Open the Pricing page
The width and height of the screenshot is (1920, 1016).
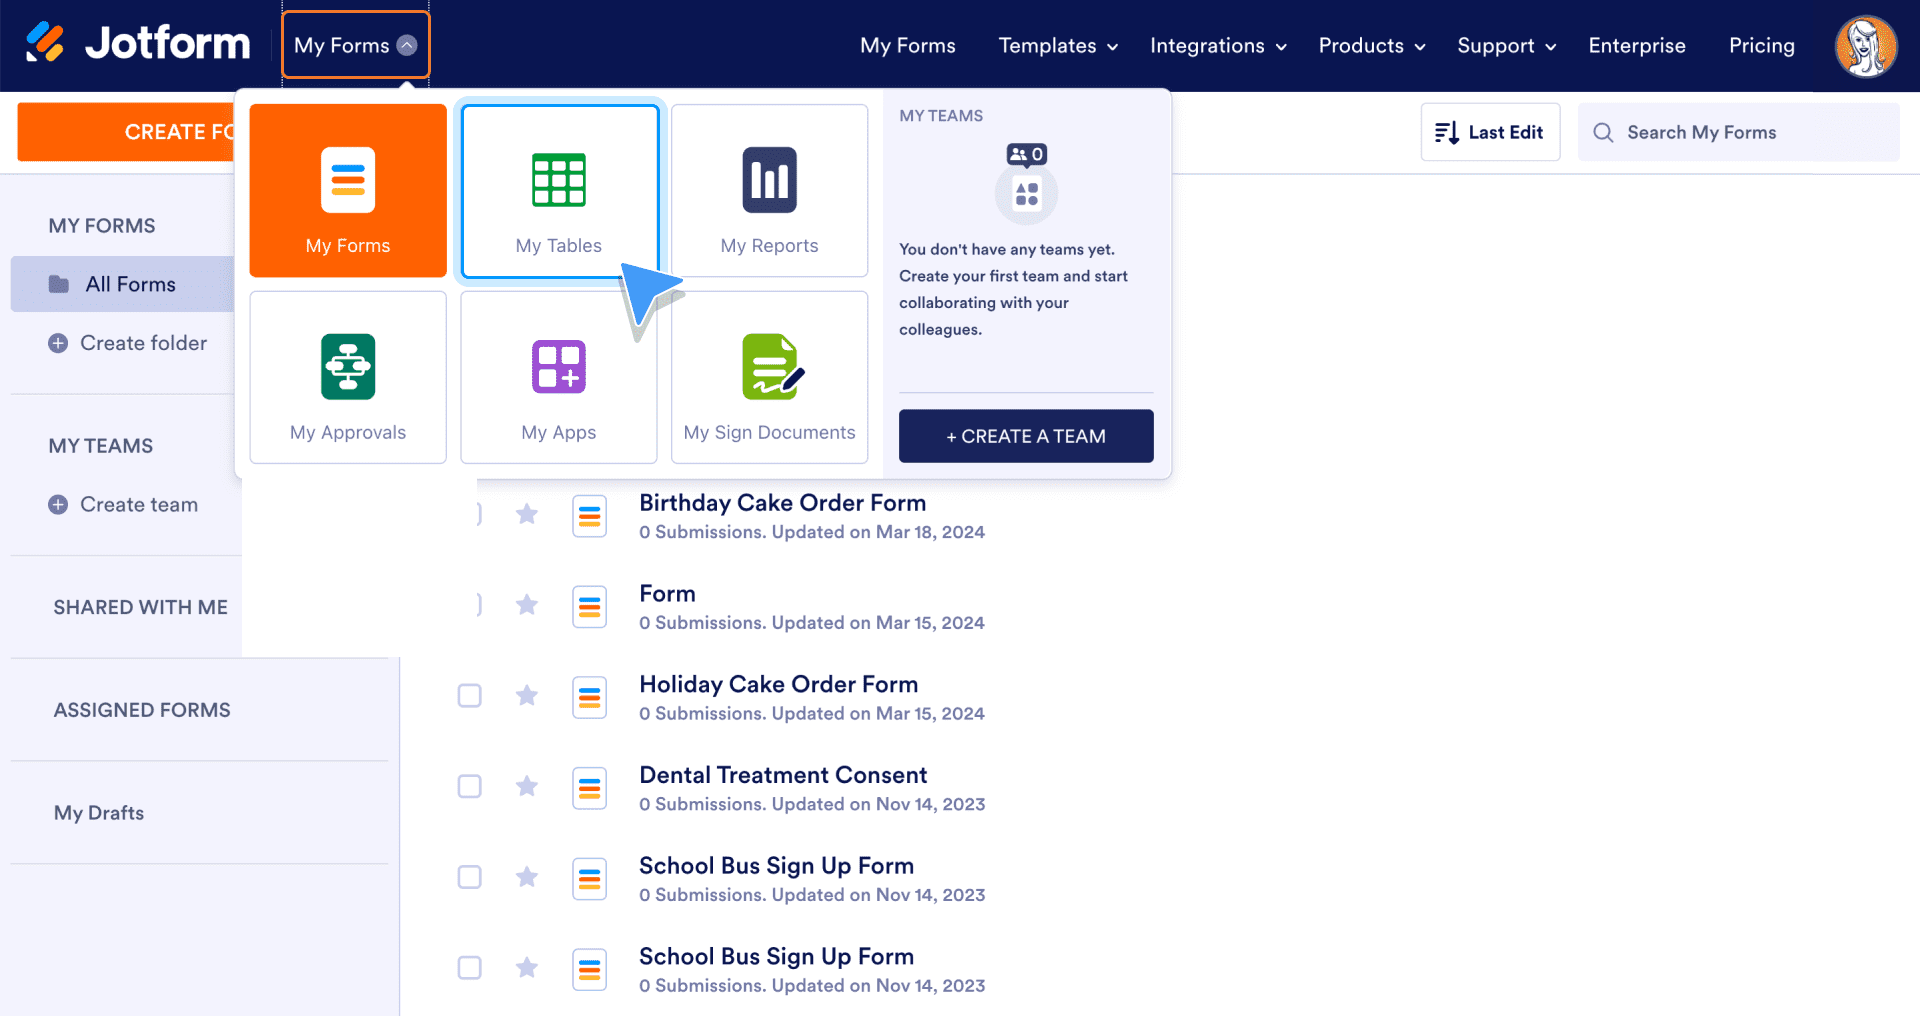click(1761, 46)
